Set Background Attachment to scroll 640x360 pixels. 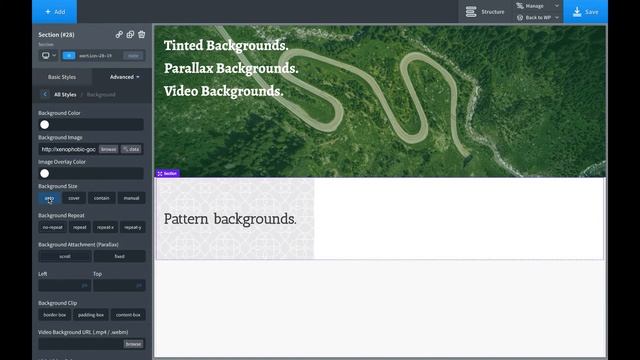(65, 256)
